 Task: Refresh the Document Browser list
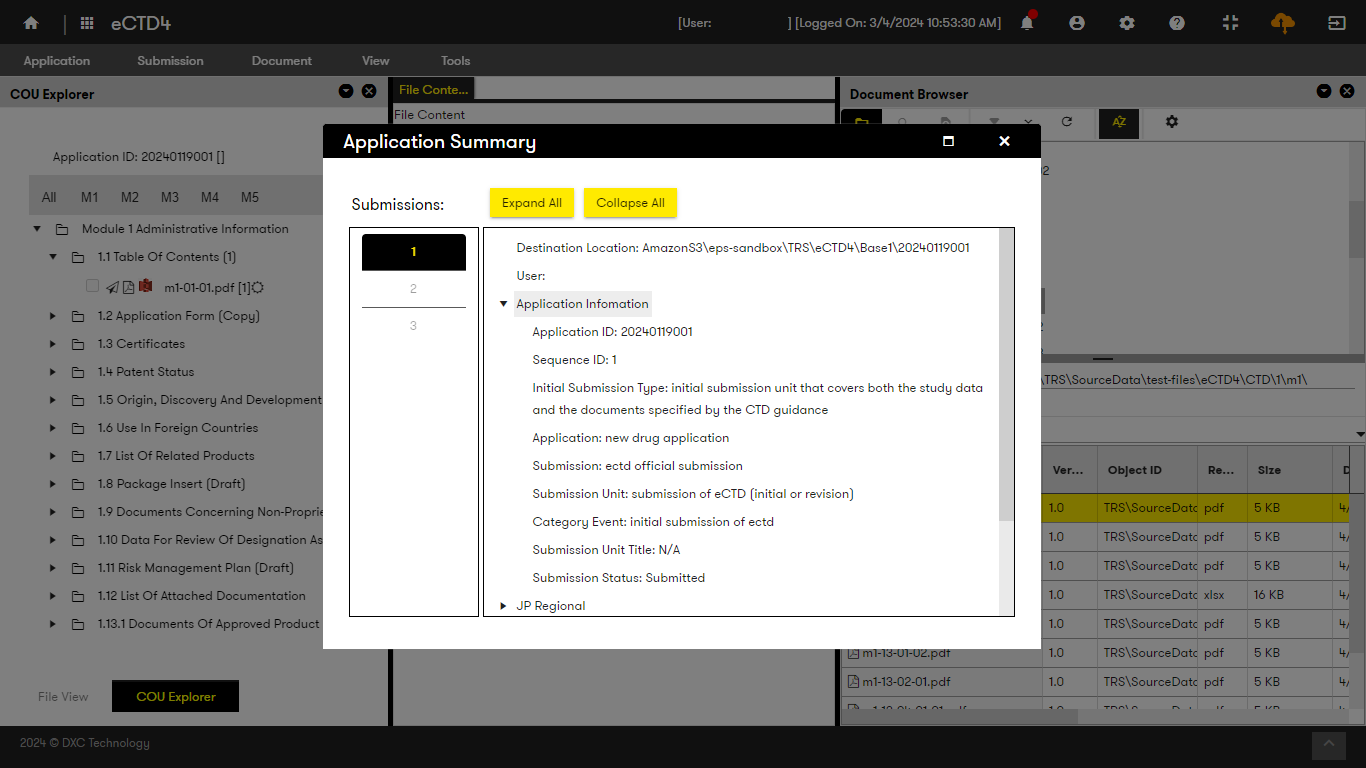[1067, 121]
